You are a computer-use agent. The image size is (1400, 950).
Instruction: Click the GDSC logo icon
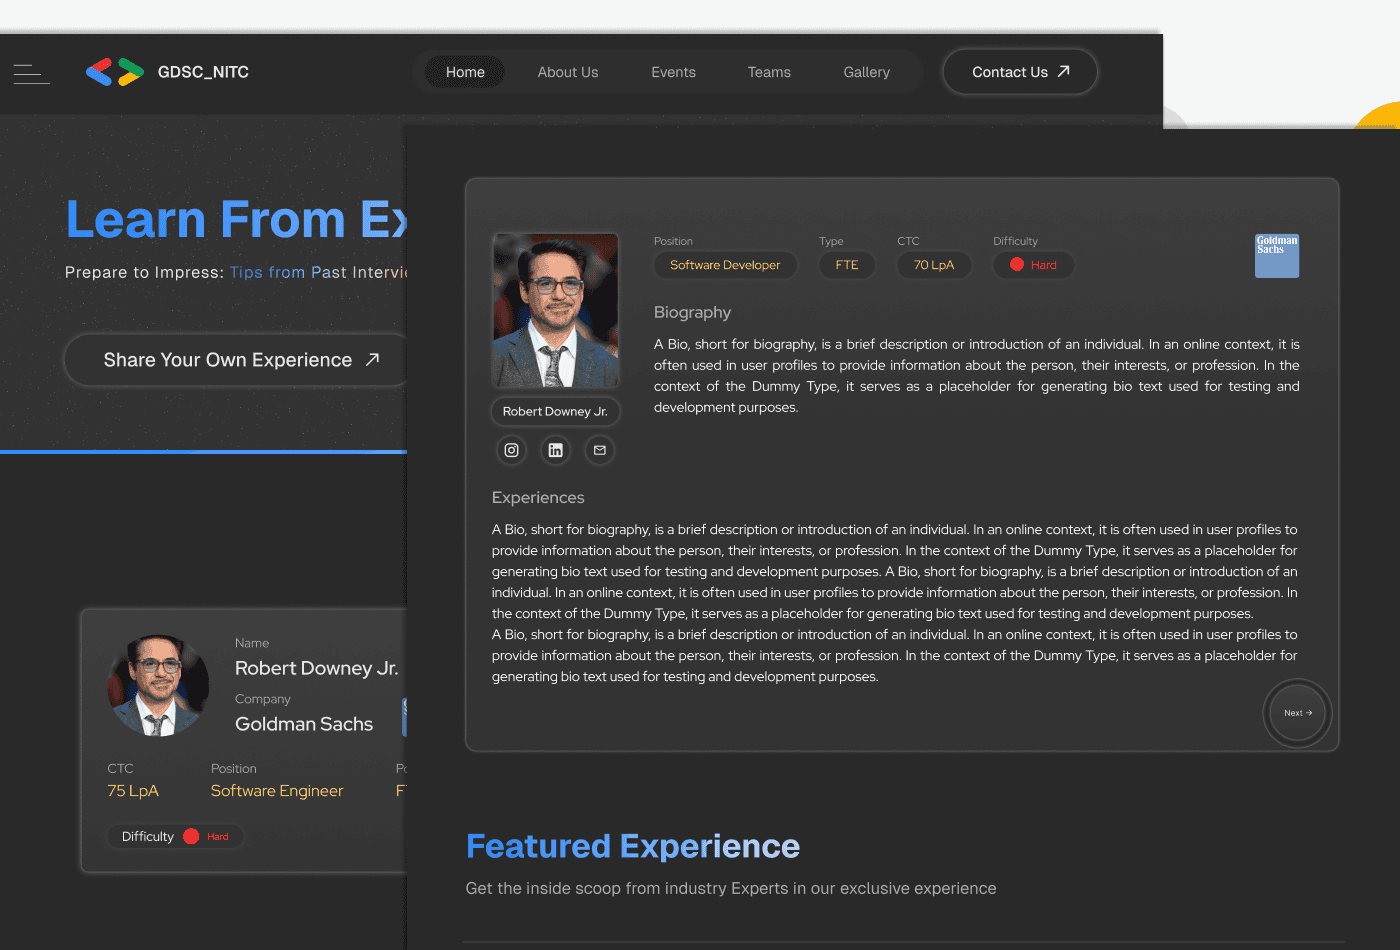[x=115, y=72]
